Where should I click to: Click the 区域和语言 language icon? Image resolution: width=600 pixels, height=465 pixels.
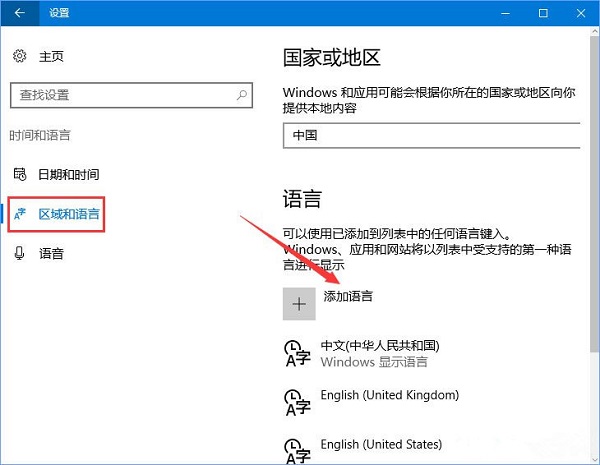click(20, 214)
